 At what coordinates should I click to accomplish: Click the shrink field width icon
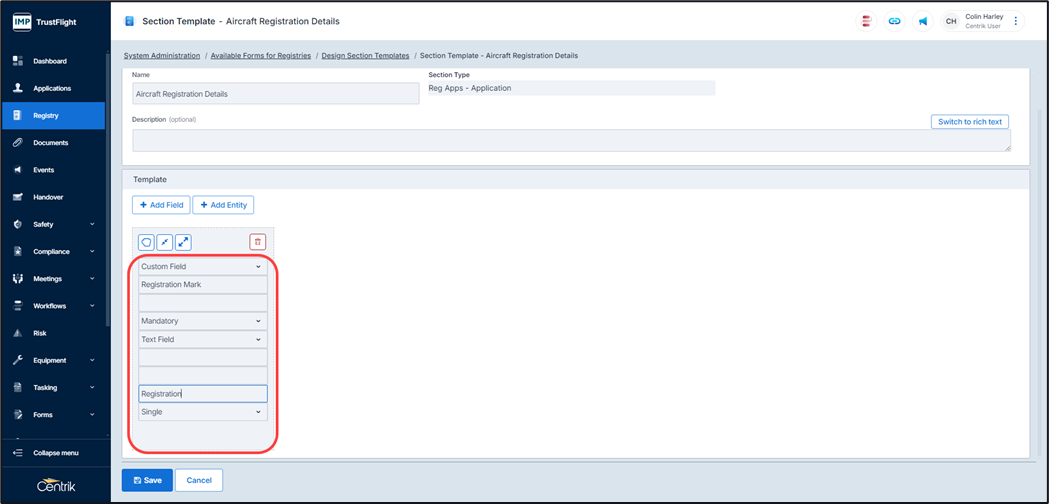[x=165, y=242]
